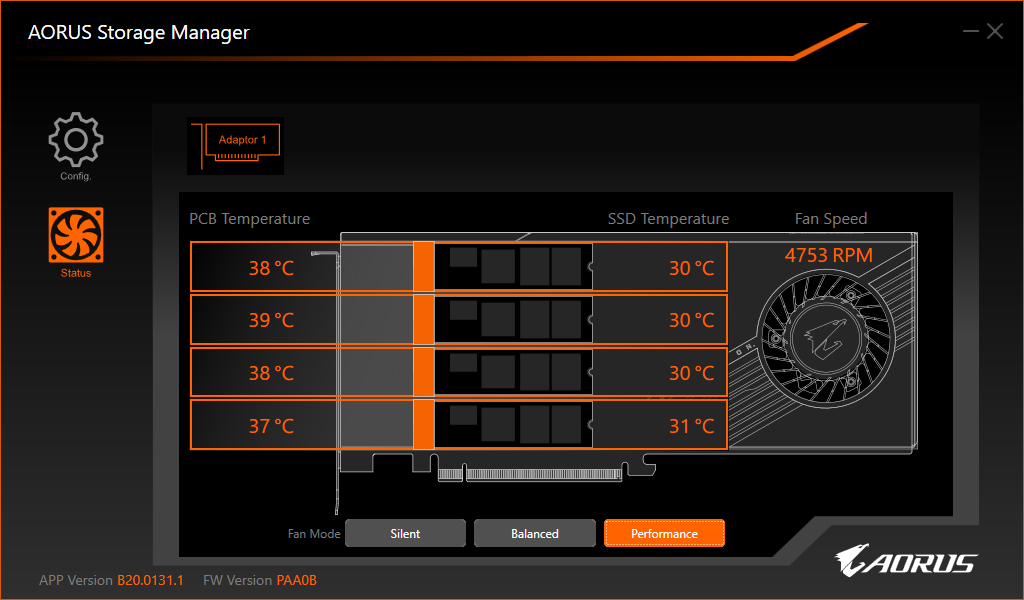Click the 4753 RPM fan speed reading

click(828, 255)
